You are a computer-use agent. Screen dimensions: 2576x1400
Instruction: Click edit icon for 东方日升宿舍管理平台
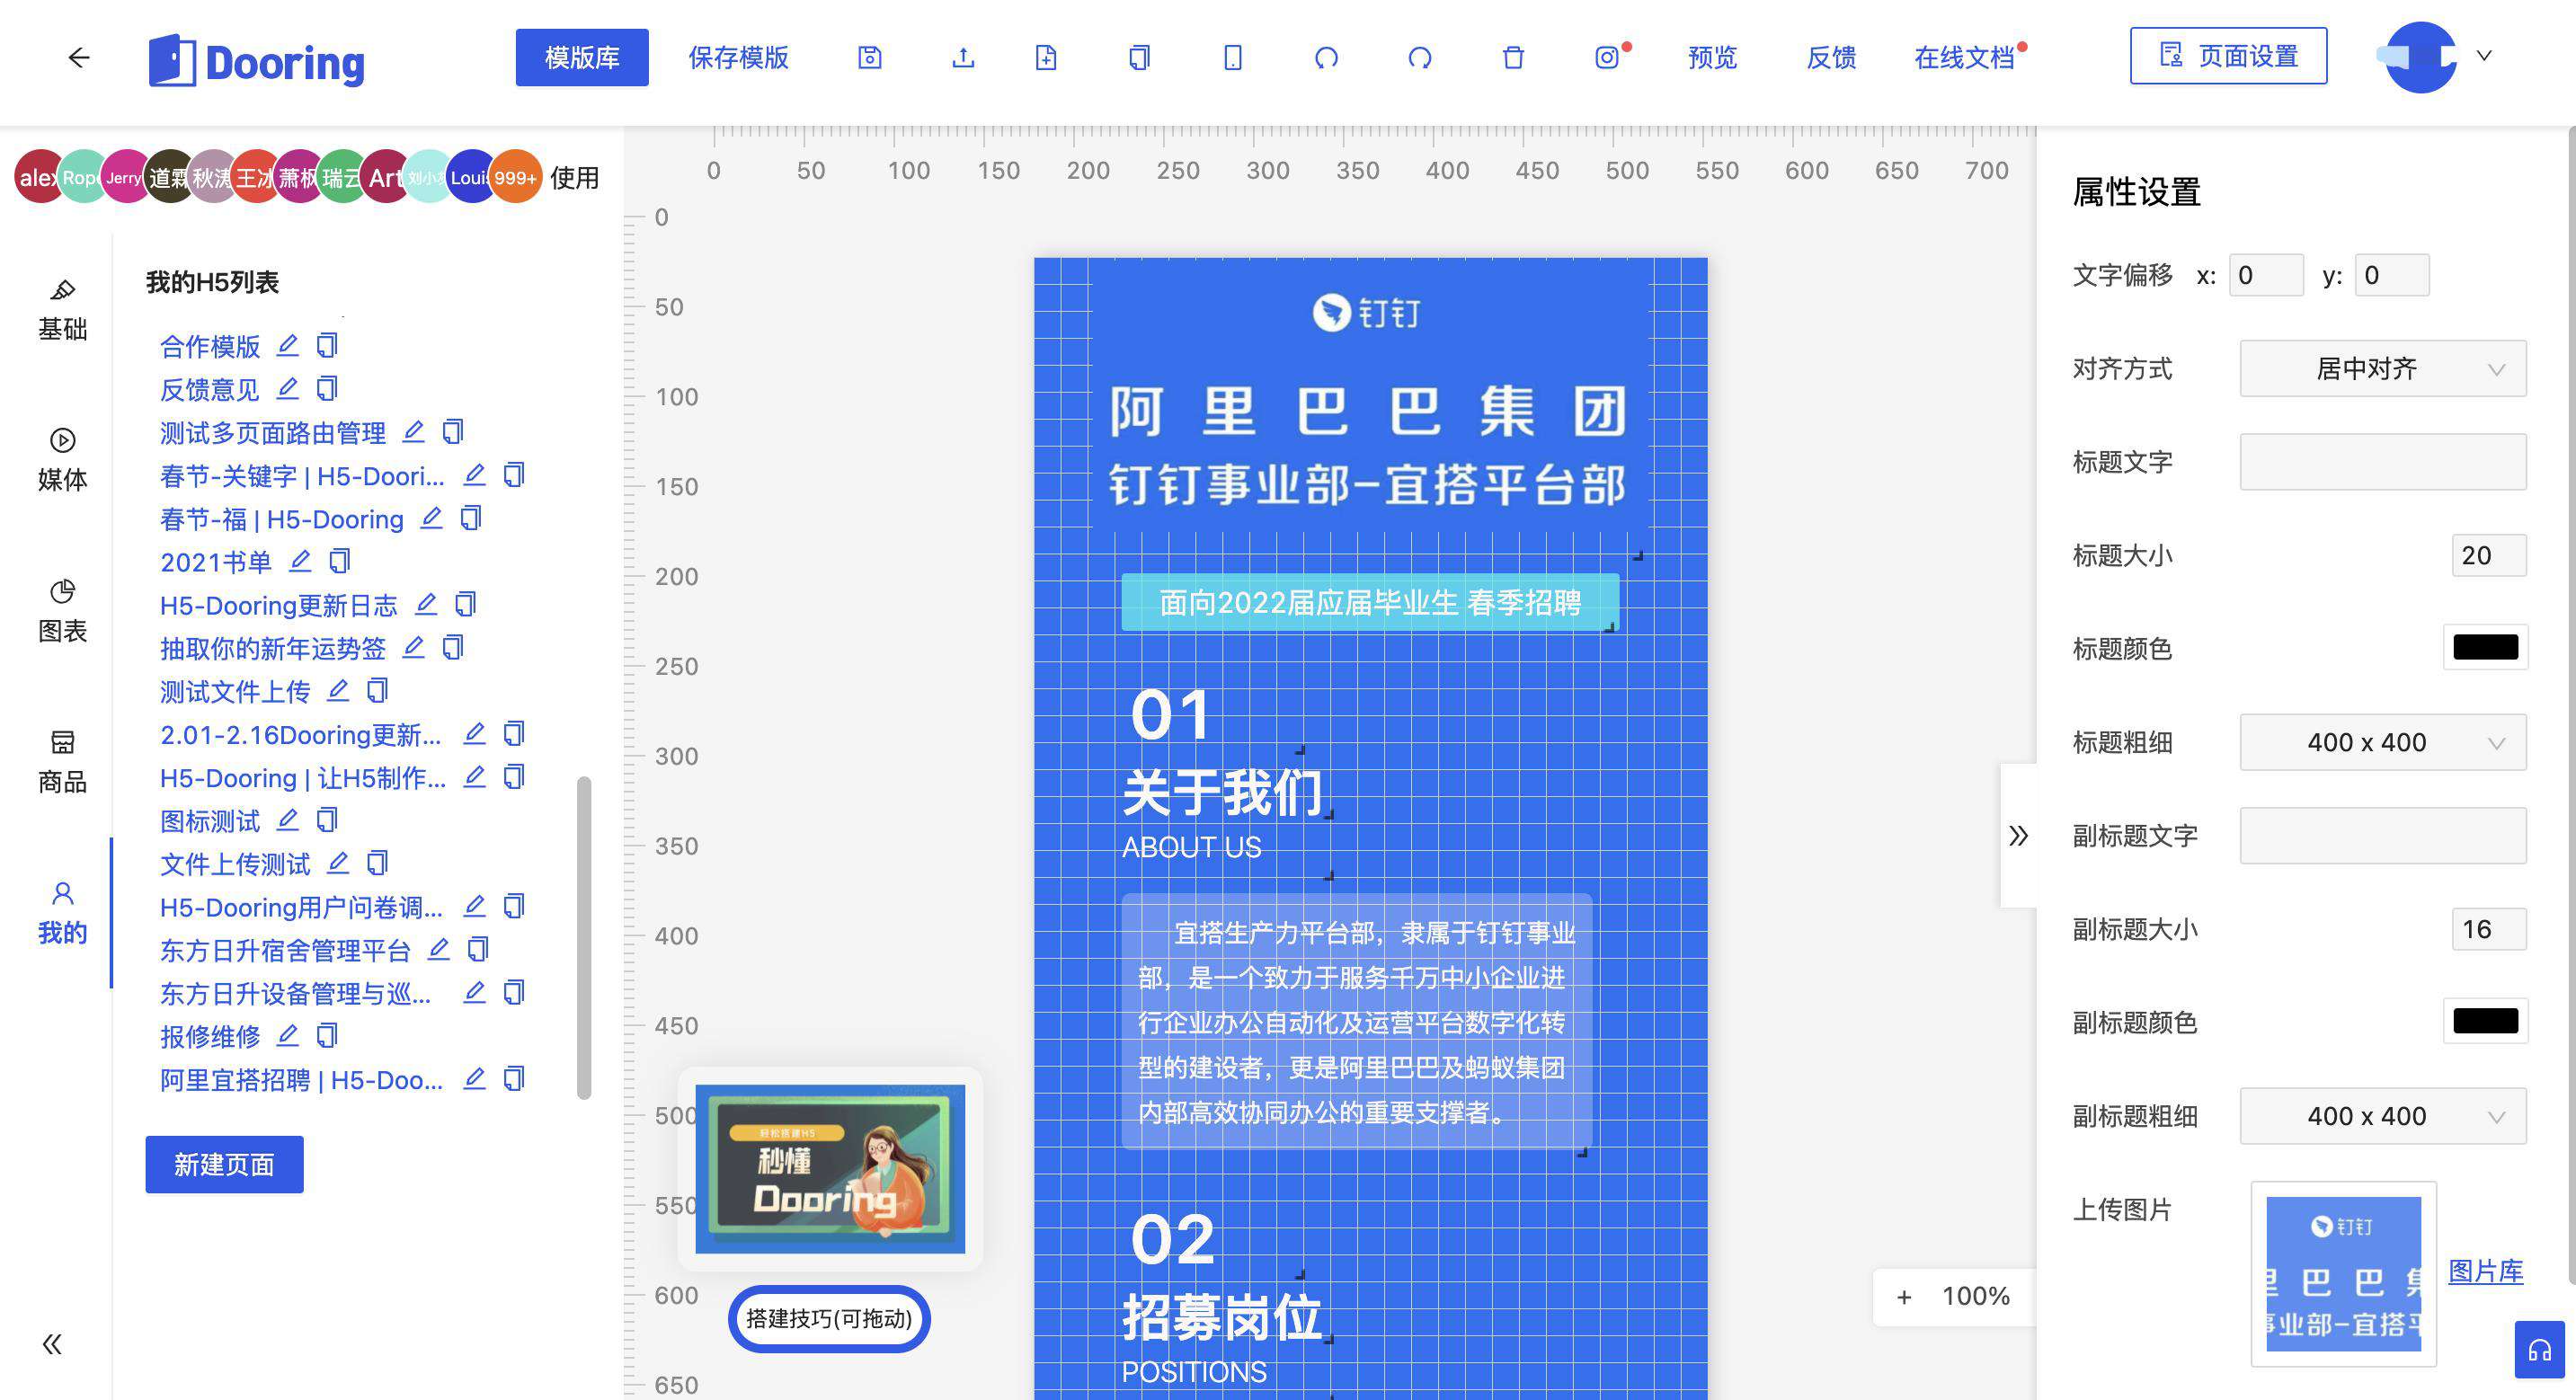point(439,949)
